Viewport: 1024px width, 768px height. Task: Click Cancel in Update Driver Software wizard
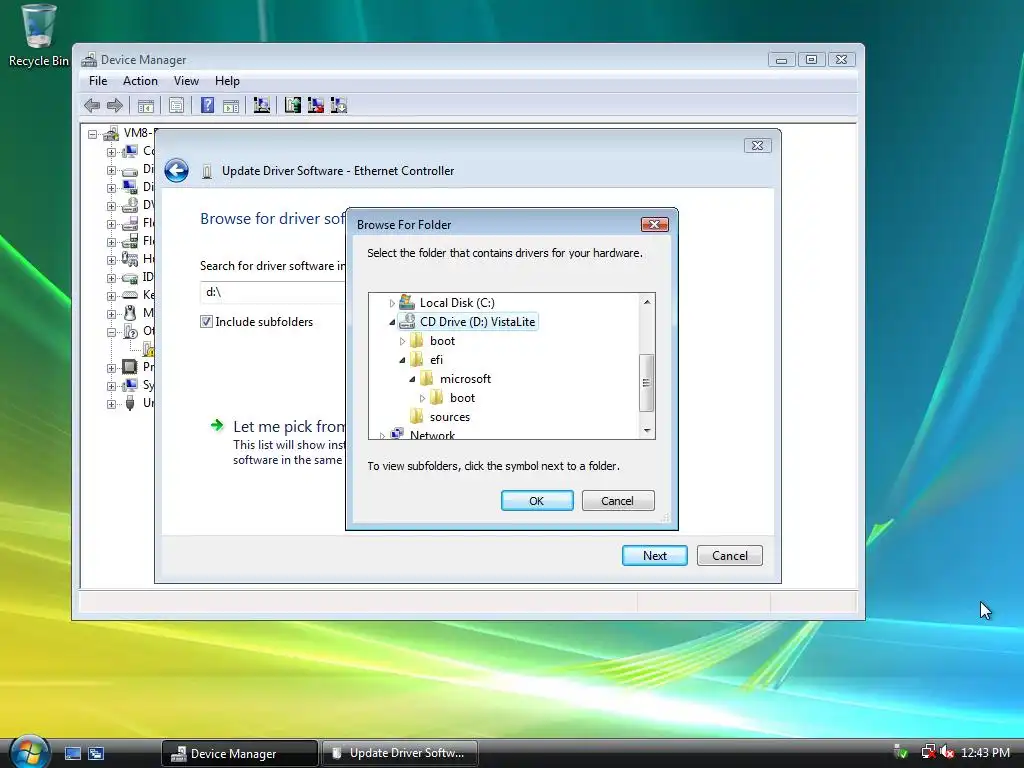pyautogui.click(x=729, y=556)
